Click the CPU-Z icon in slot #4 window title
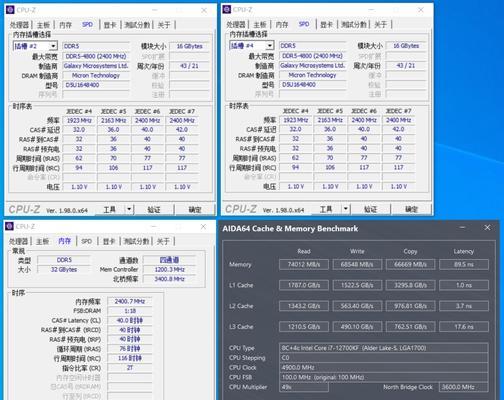The width and height of the screenshot is (504, 400). pyautogui.click(x=227, y=9)
